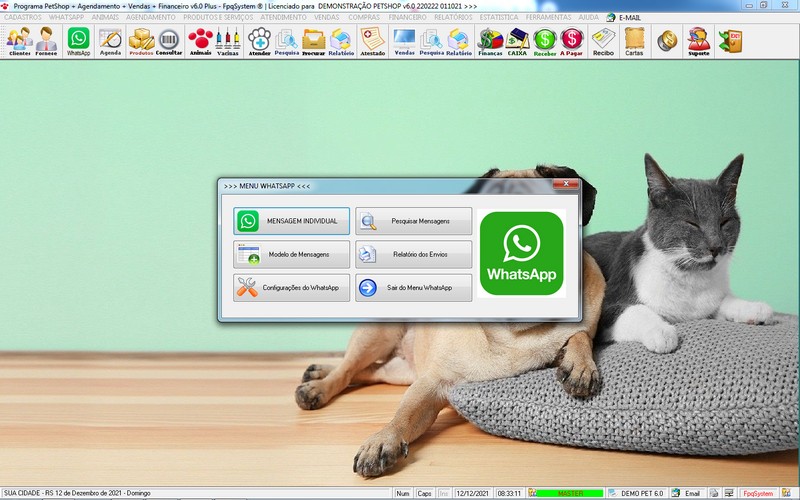Click the Num indicator in status bar
Image resolution: width=800 pixels, height=500 pixels.
point(403,493)
